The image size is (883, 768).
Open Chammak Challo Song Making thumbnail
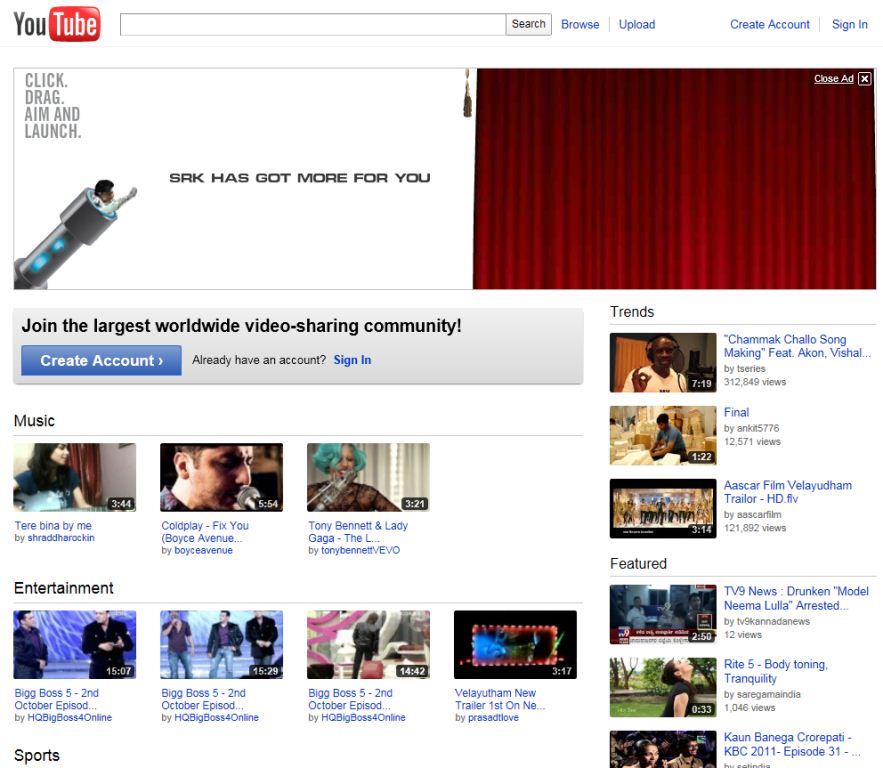tap(663, 363)
